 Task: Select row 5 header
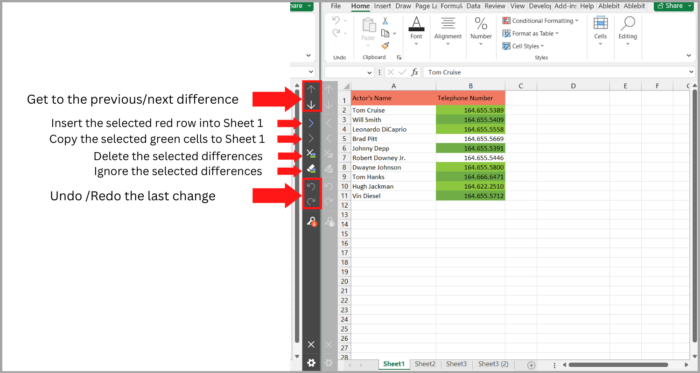point(344,139)
